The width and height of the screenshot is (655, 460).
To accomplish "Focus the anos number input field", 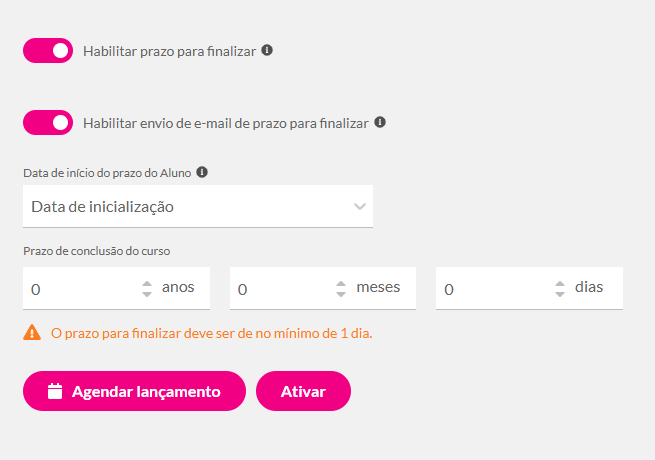I will point(82,289).
